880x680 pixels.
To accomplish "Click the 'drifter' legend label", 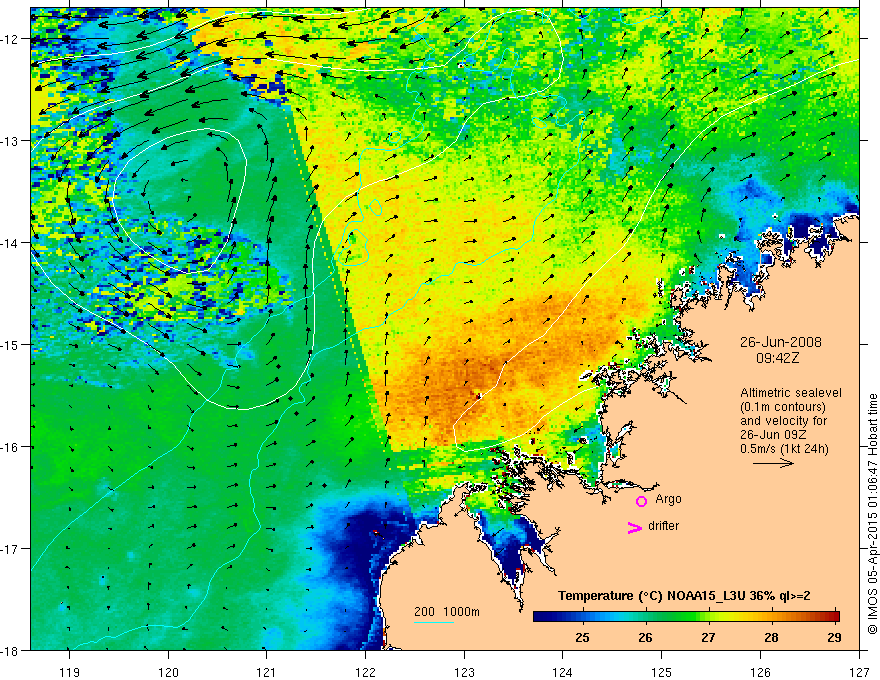I will tap(663, 526).
